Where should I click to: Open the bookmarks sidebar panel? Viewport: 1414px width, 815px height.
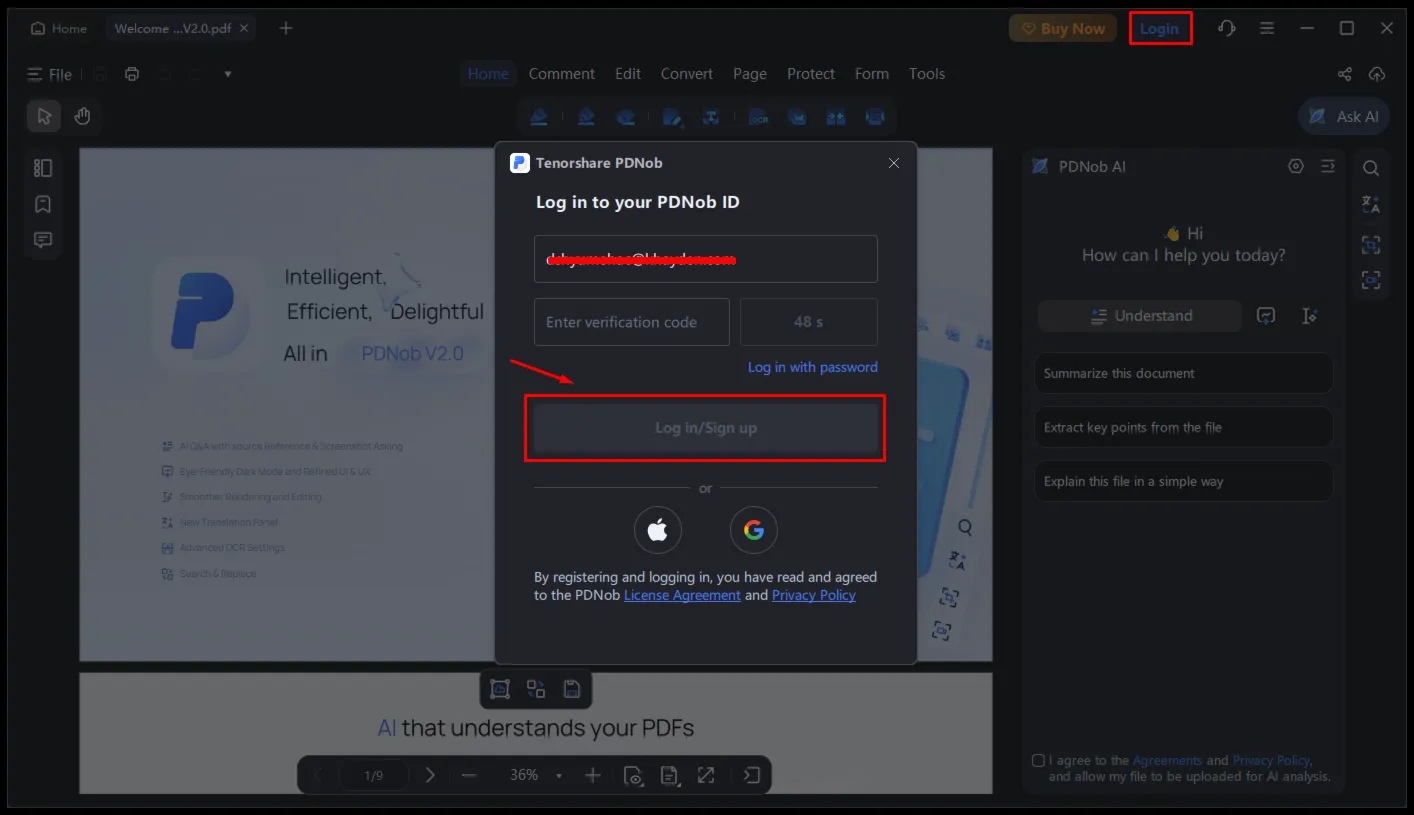[x=43, y=204]
